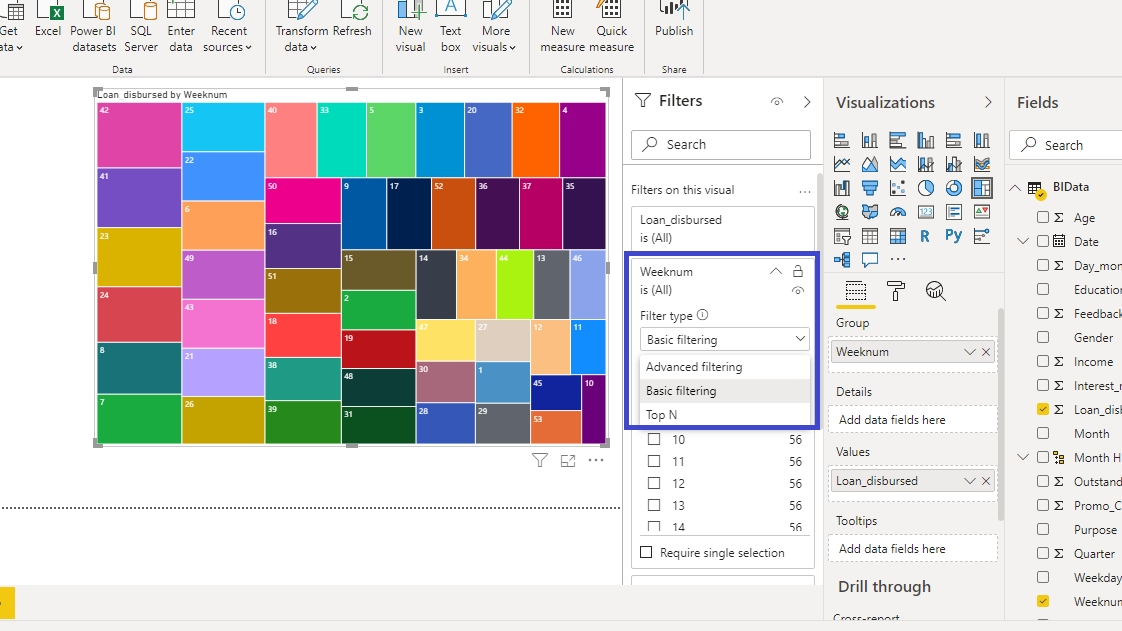
Task: Collapse the BIData table in Fields
Action: click(1016, 187)
